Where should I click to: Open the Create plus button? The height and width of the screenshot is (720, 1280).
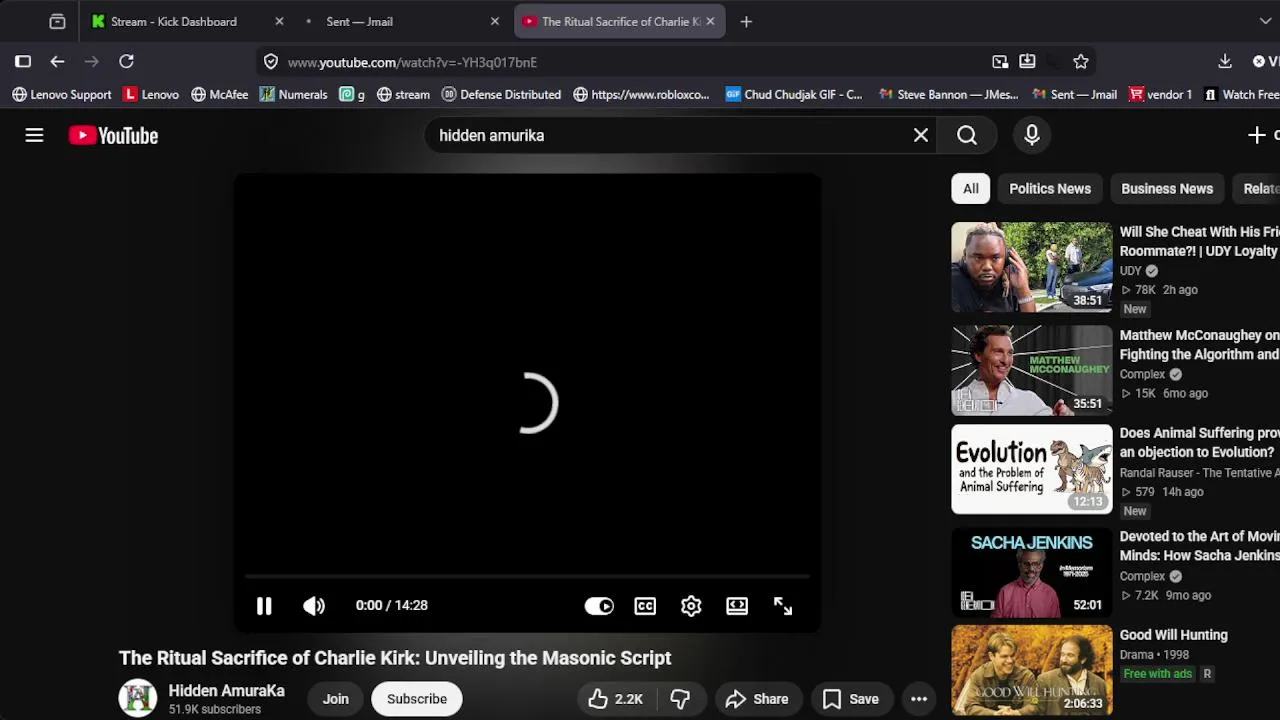pos(1257,135)
